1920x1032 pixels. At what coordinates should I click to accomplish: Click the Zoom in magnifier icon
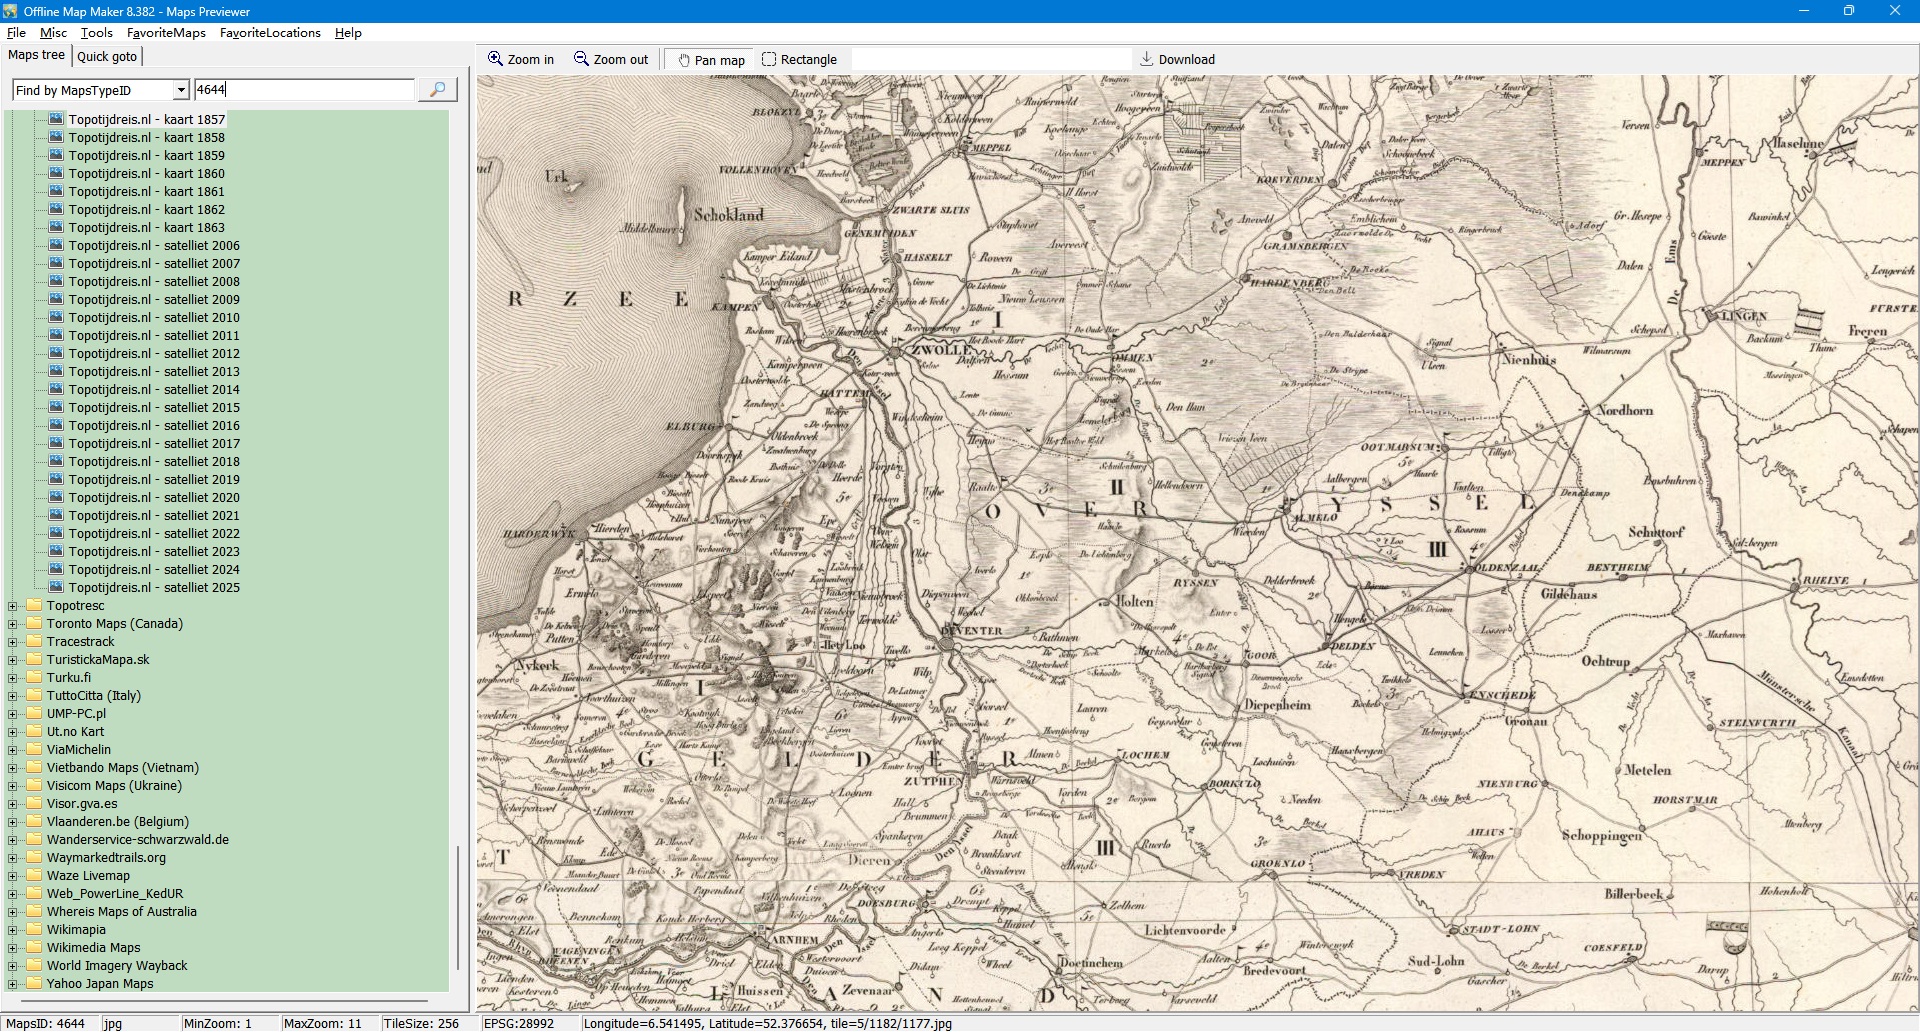pyautogui.click(x=495, y=59)
